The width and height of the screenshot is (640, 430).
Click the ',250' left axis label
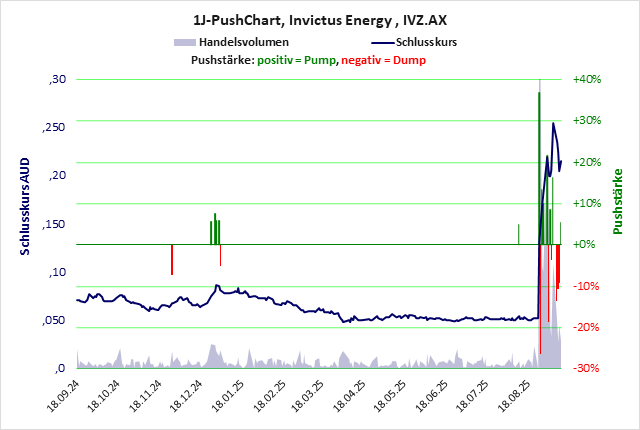[53, 127]
